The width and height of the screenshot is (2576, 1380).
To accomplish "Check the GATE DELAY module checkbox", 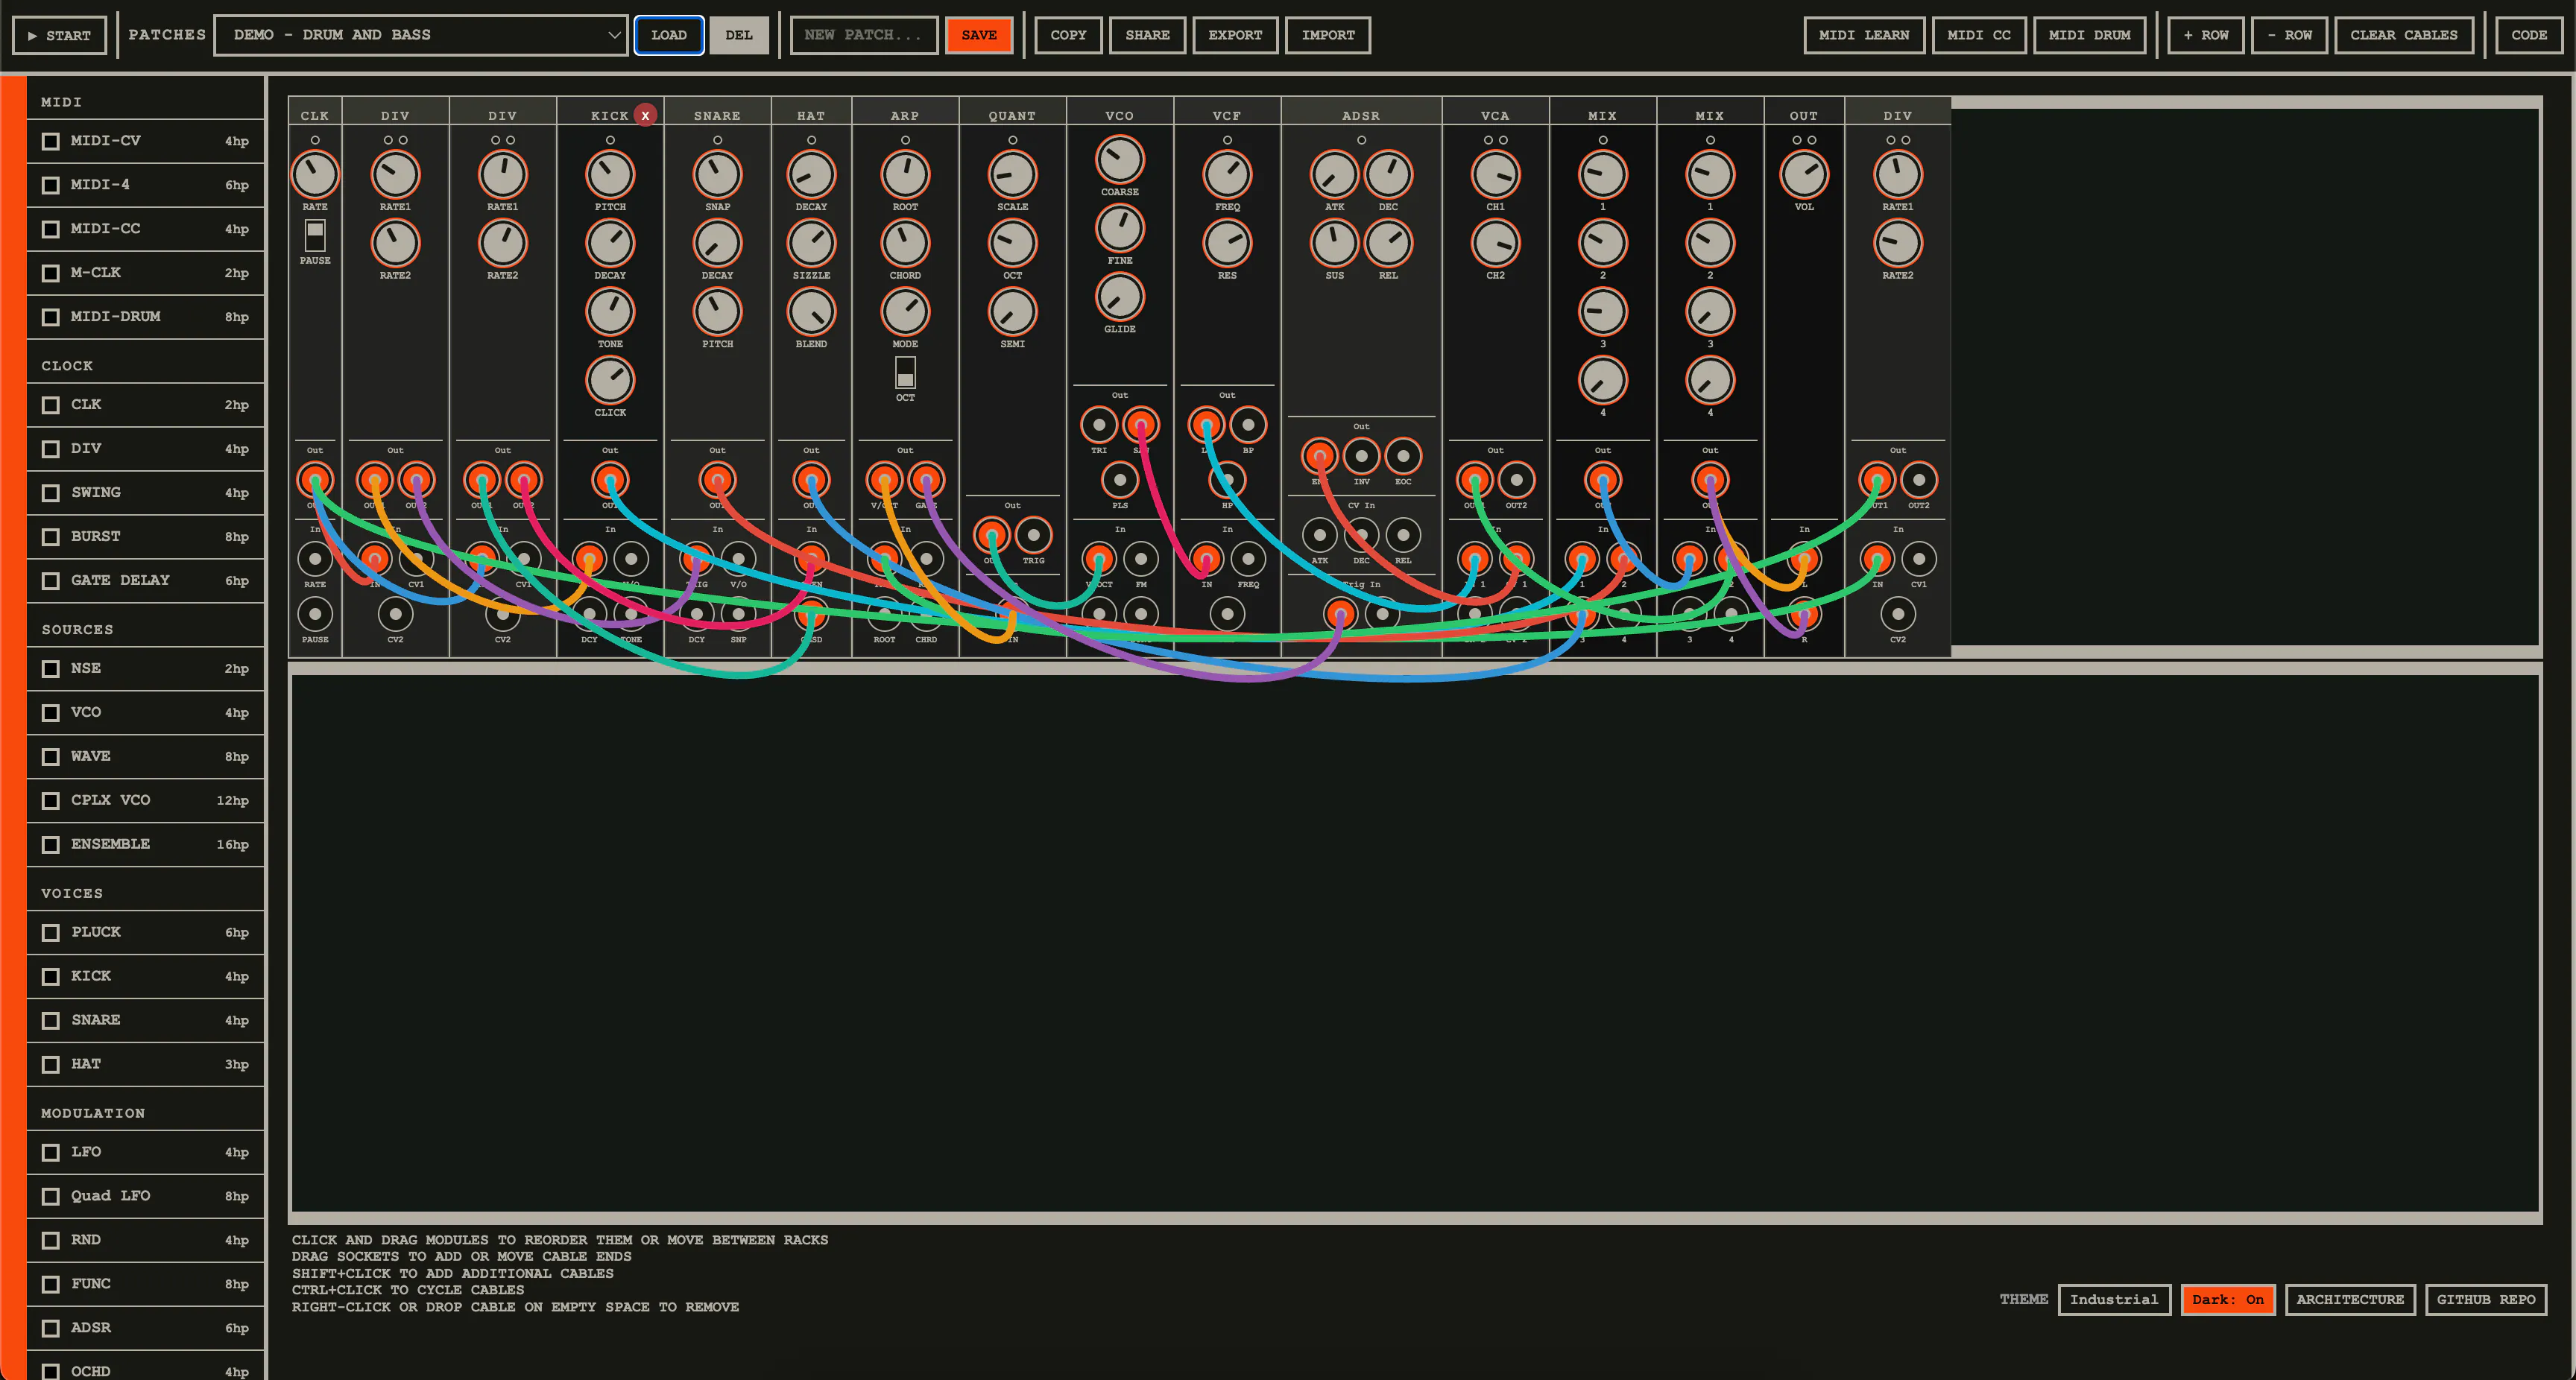I will 51,580.
